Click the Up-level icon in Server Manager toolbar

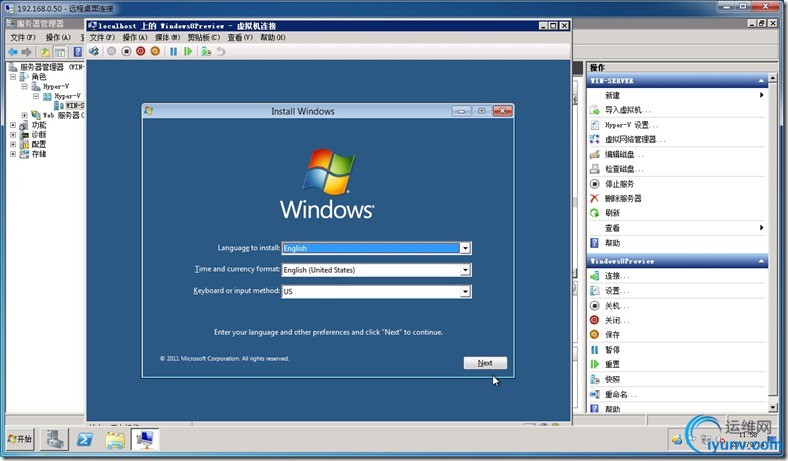tap(45, 52)
